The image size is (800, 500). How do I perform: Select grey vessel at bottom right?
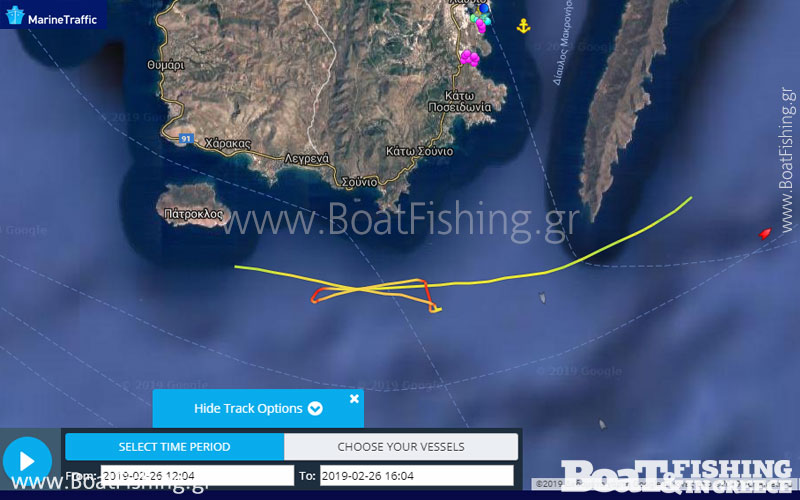click(603, 424)
